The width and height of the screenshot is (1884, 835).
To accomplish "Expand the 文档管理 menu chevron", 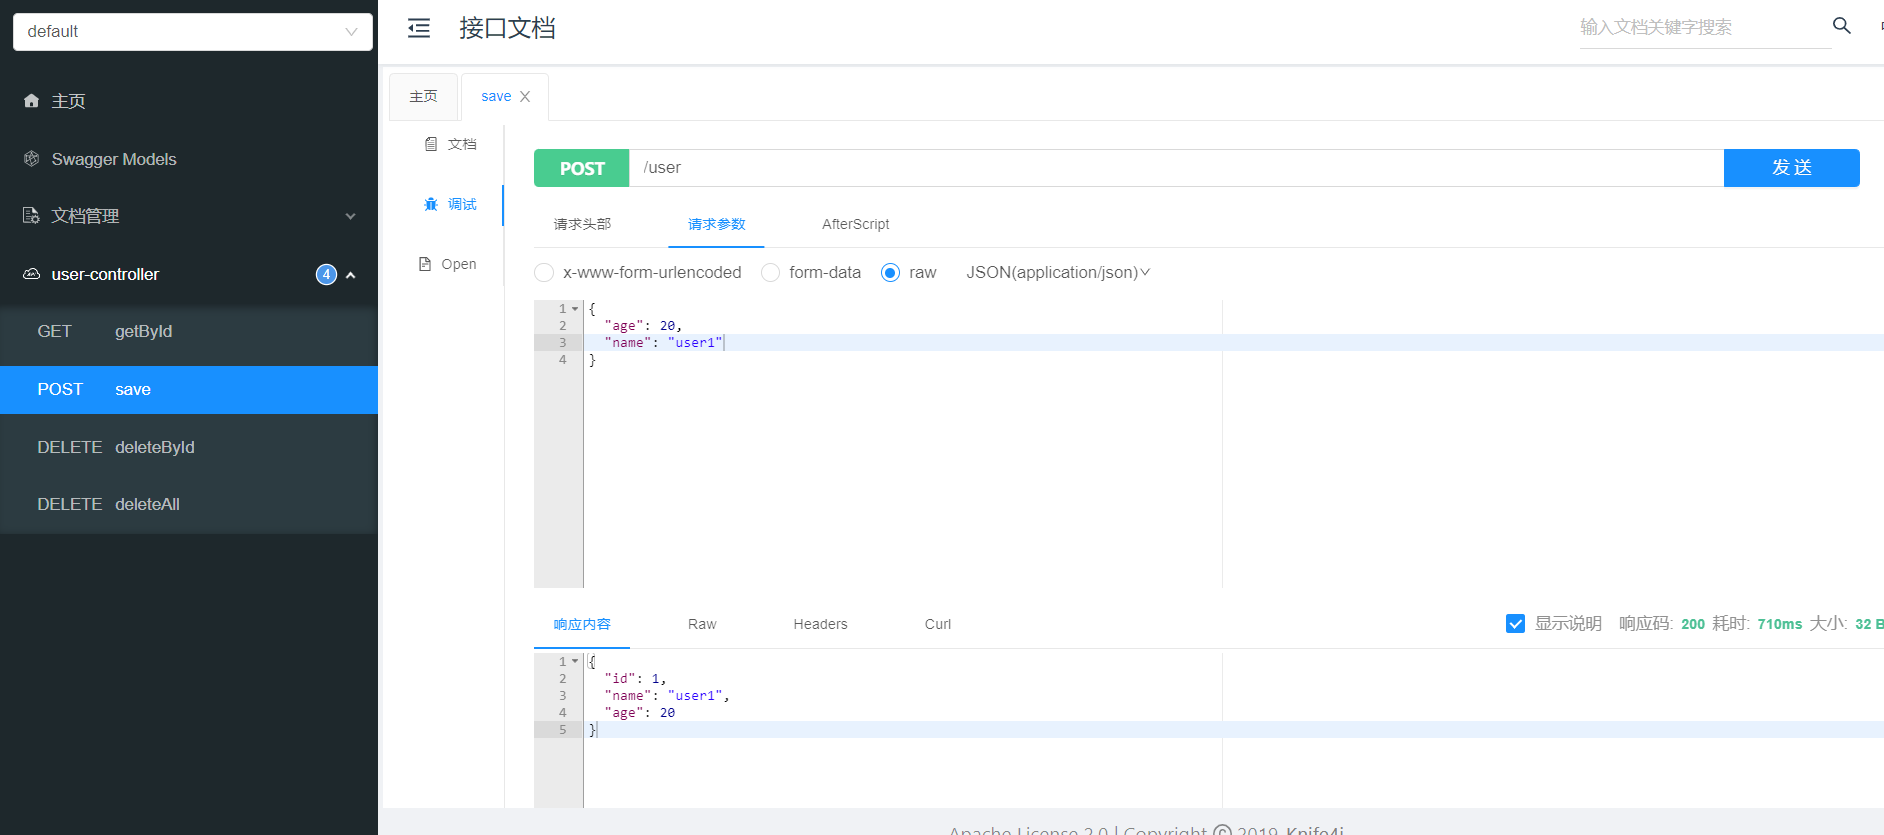I will pyautogui.click(x=350, y=216).
